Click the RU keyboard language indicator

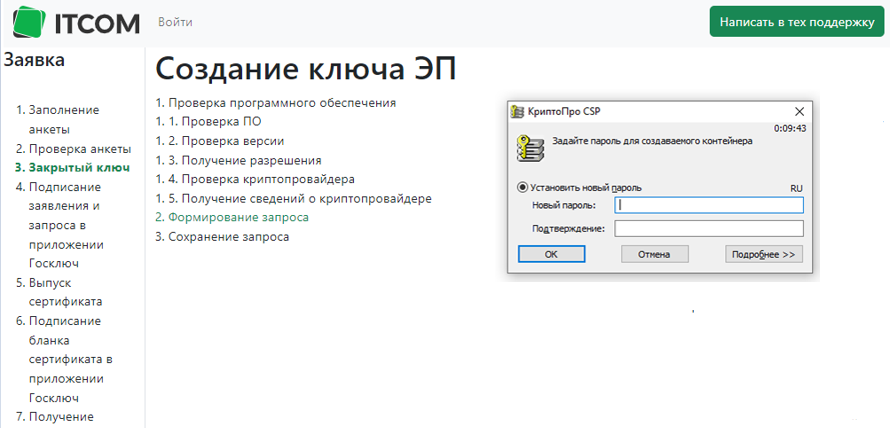click(796, 188)
